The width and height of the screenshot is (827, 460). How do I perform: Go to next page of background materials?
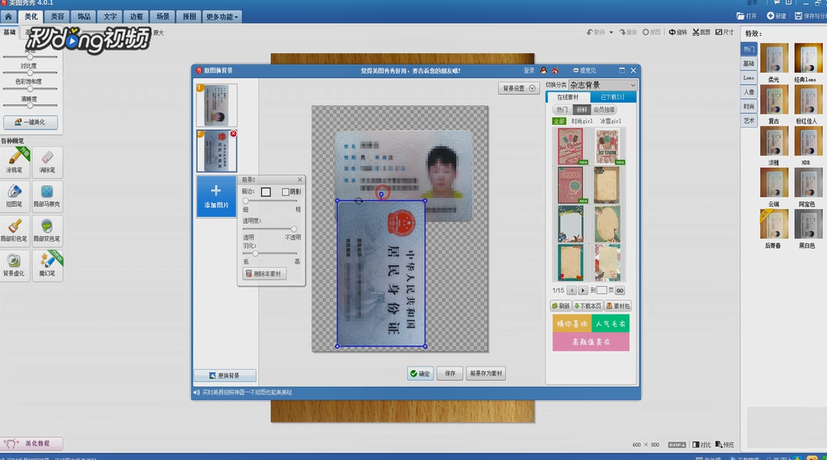[583, 290]
